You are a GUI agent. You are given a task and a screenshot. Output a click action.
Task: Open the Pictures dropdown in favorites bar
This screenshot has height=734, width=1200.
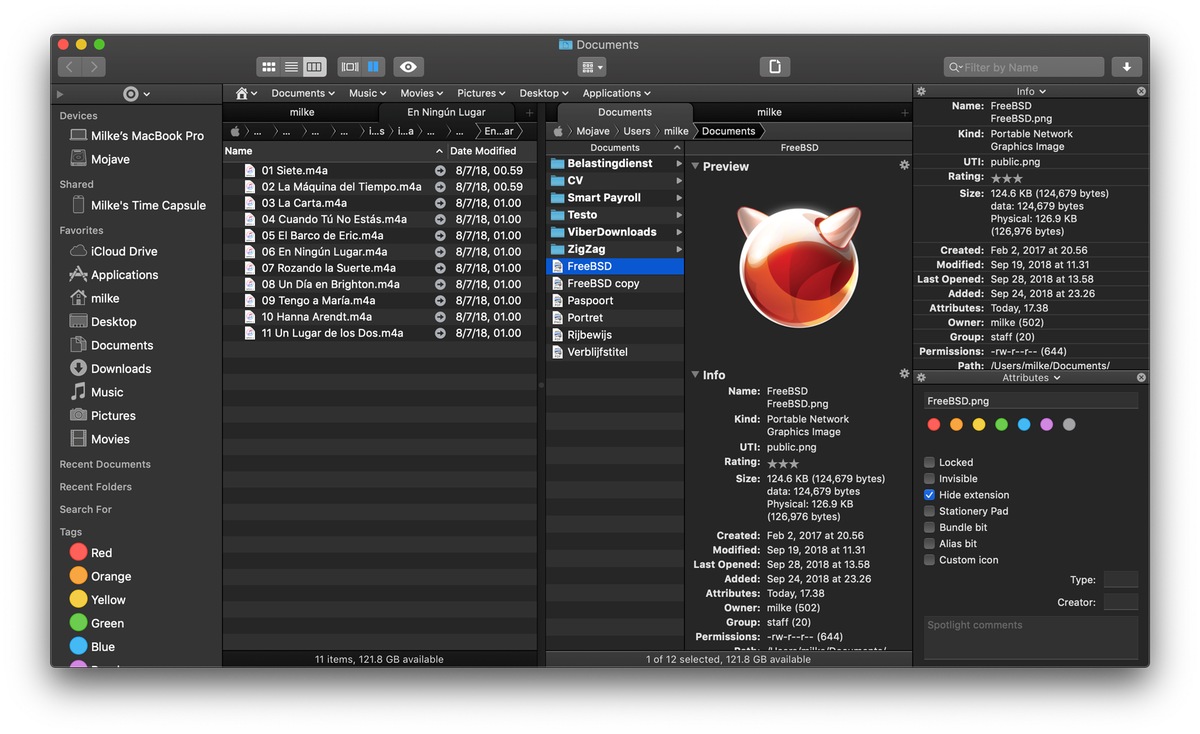coord(481,93)
